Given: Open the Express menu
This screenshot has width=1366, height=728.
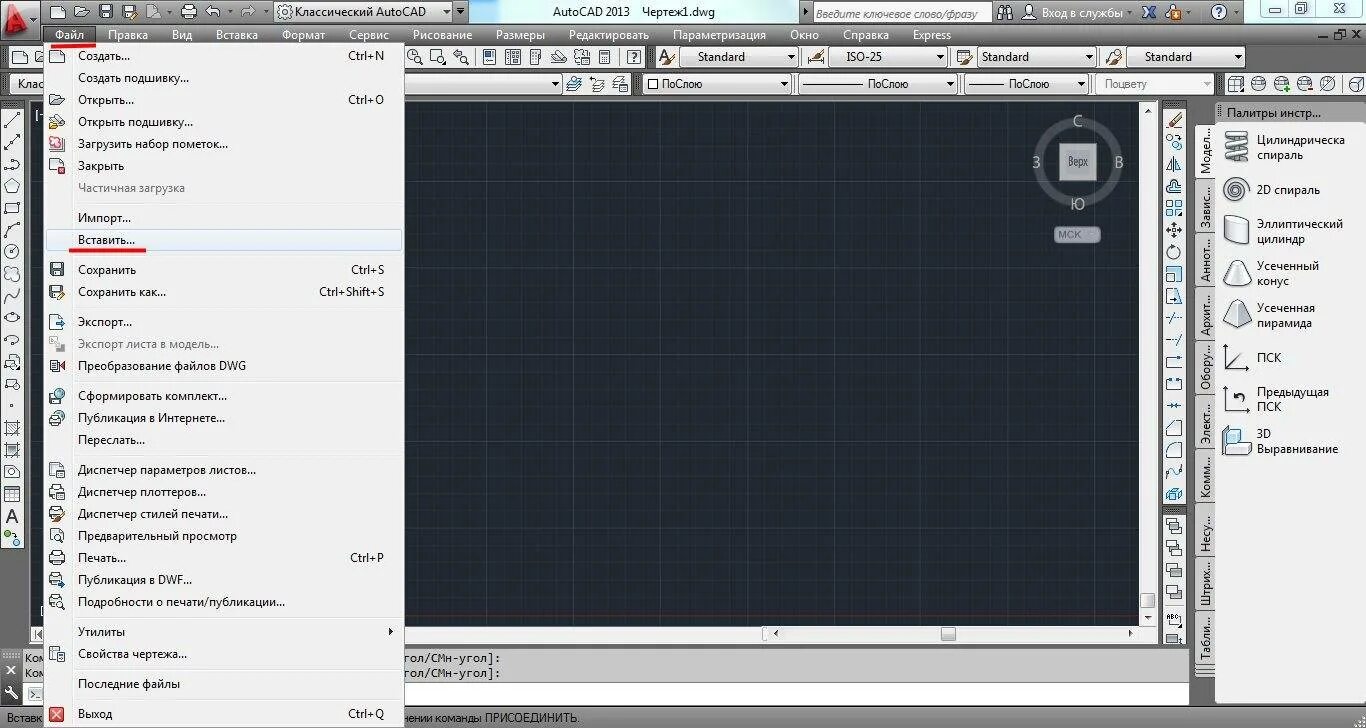Looking at the screenshot, I should point(932,35).
